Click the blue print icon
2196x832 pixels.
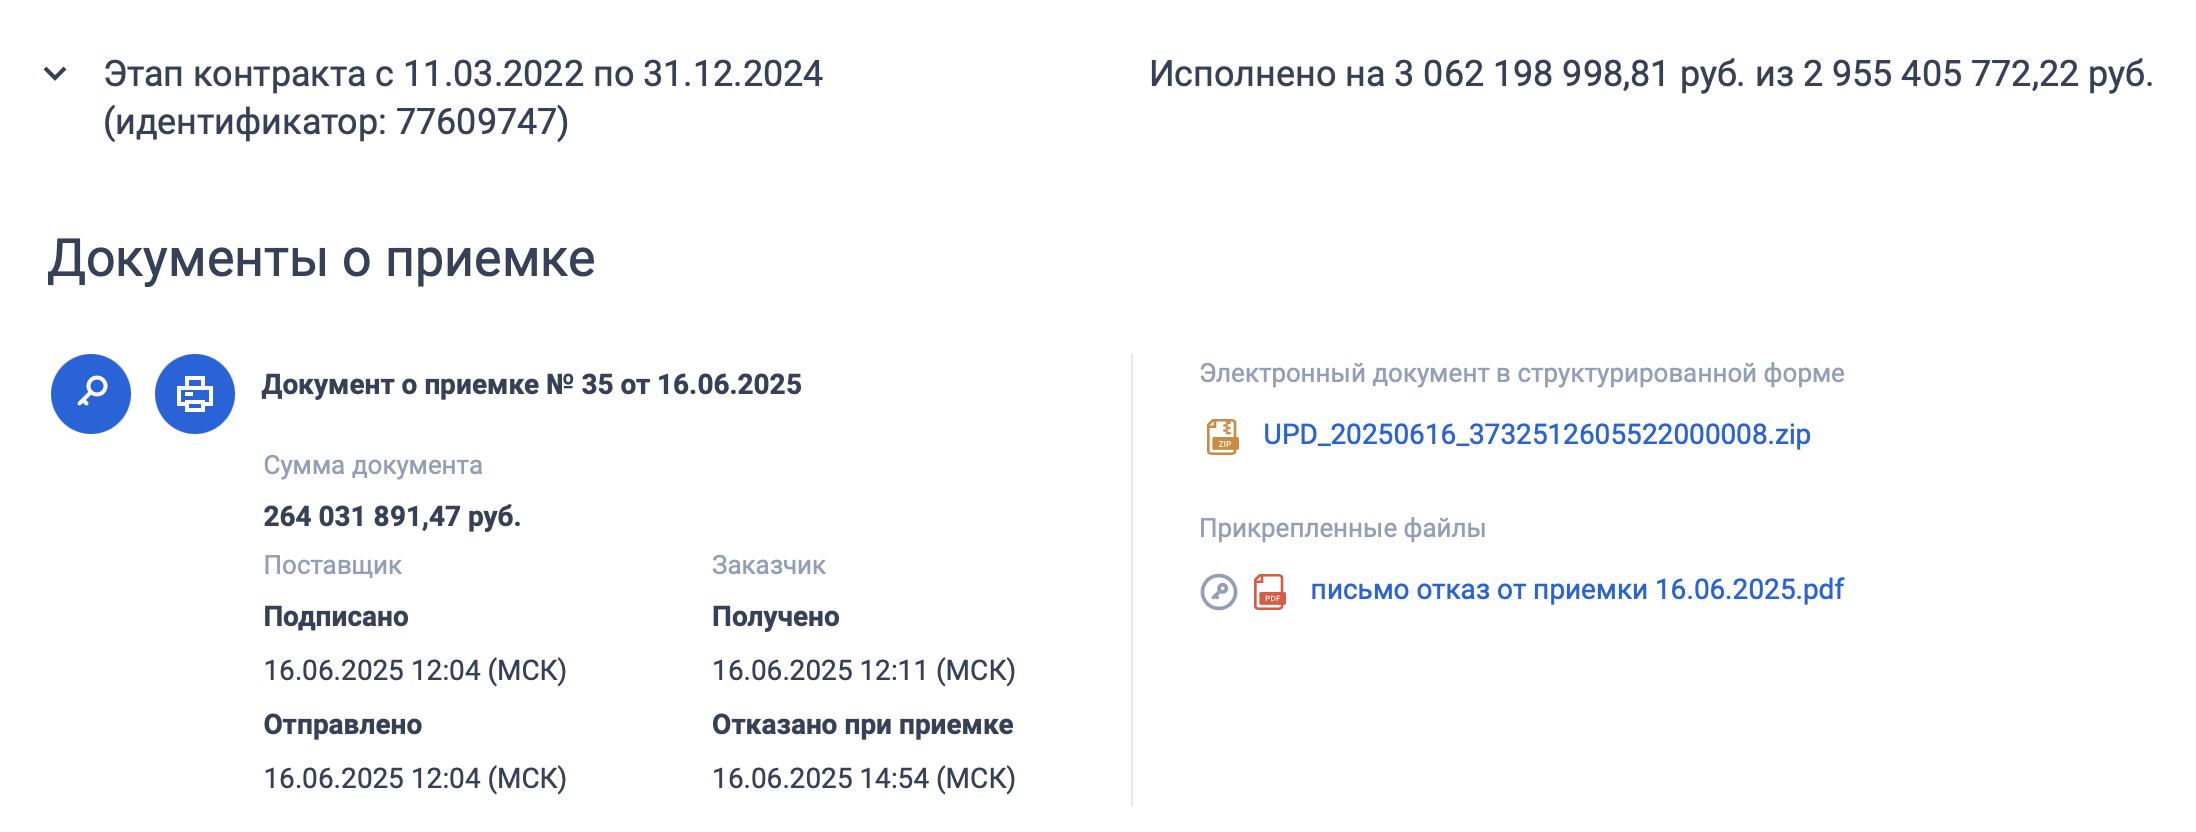pyautogui.click(x=195, y=394)
